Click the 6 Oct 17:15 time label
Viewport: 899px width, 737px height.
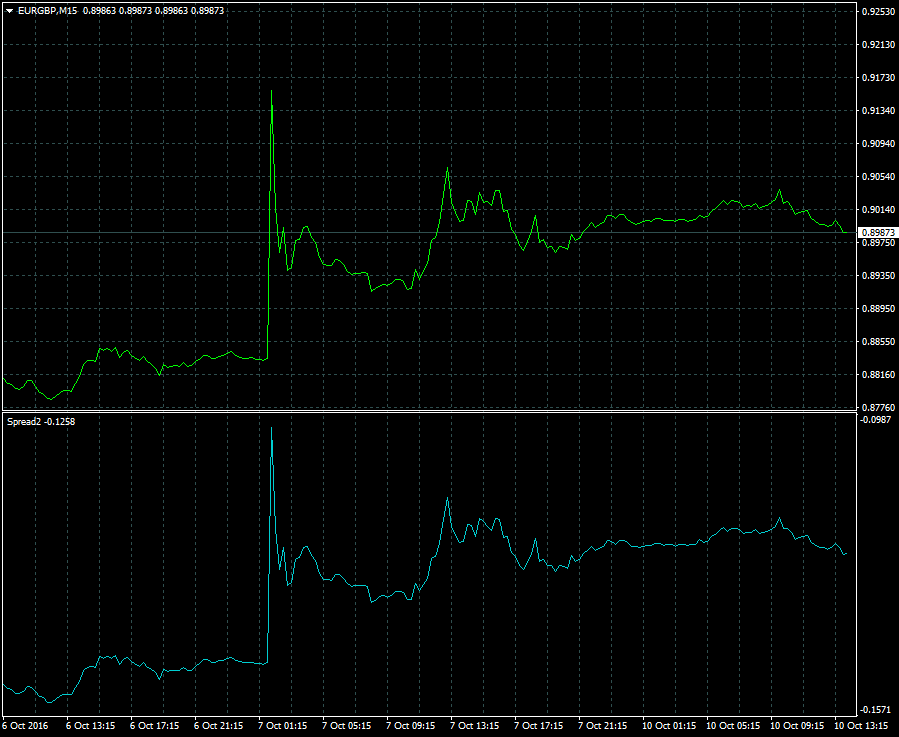155,726
